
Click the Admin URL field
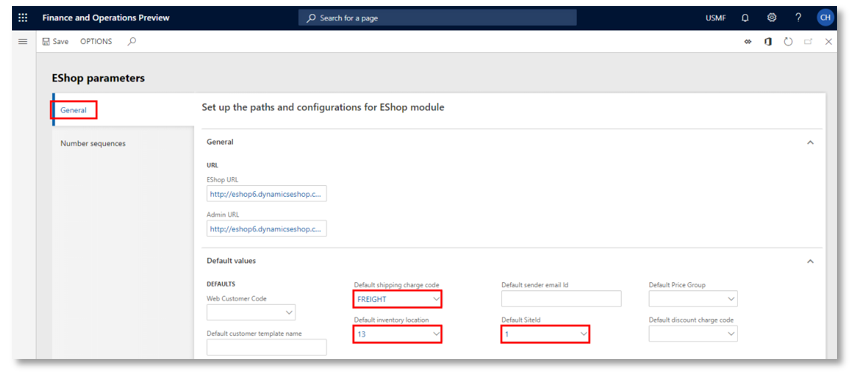click(266, 229)
